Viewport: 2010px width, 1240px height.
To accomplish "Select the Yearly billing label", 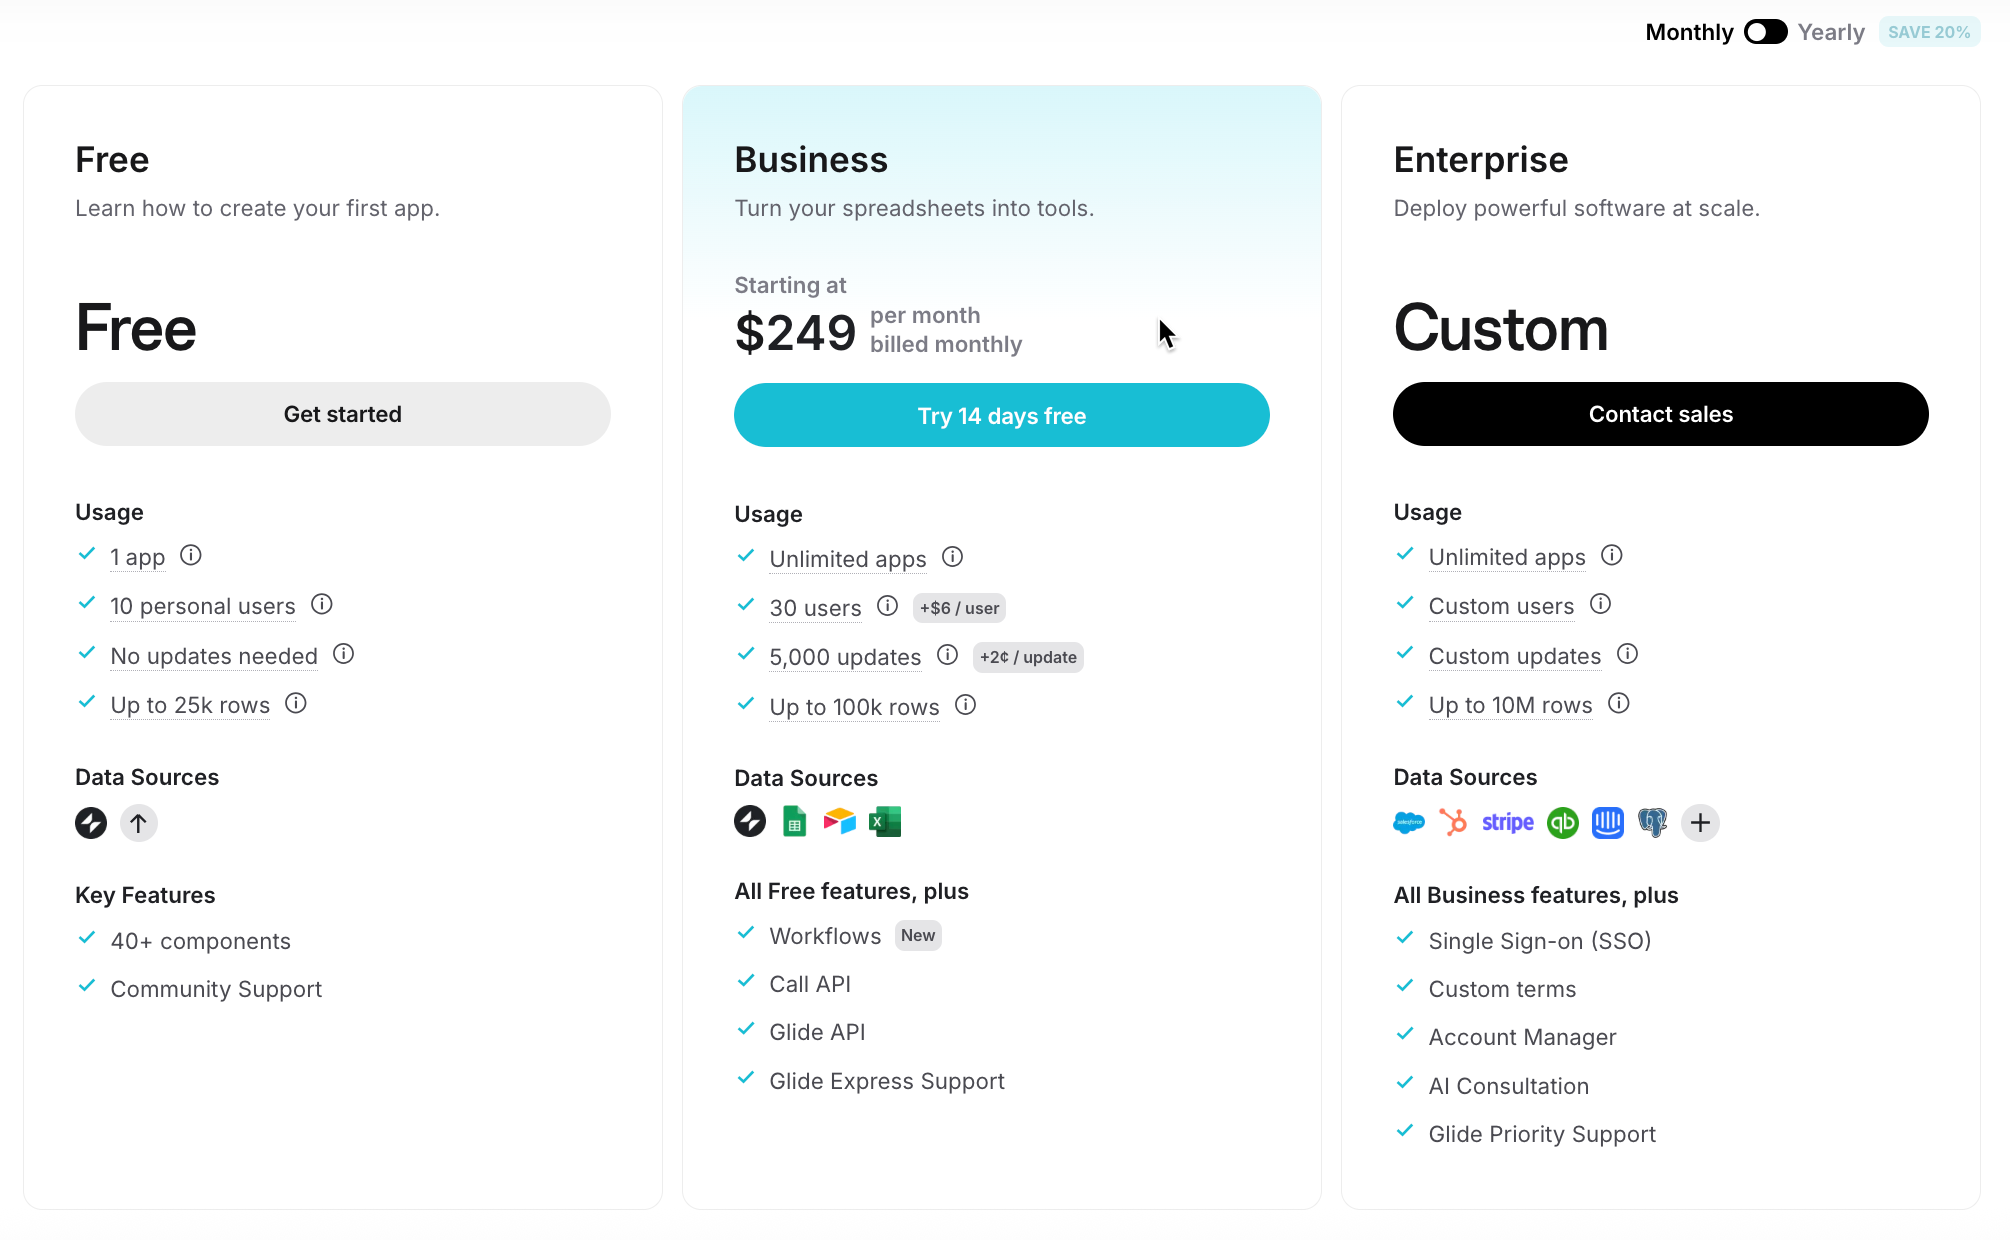I will [1831, 32].
